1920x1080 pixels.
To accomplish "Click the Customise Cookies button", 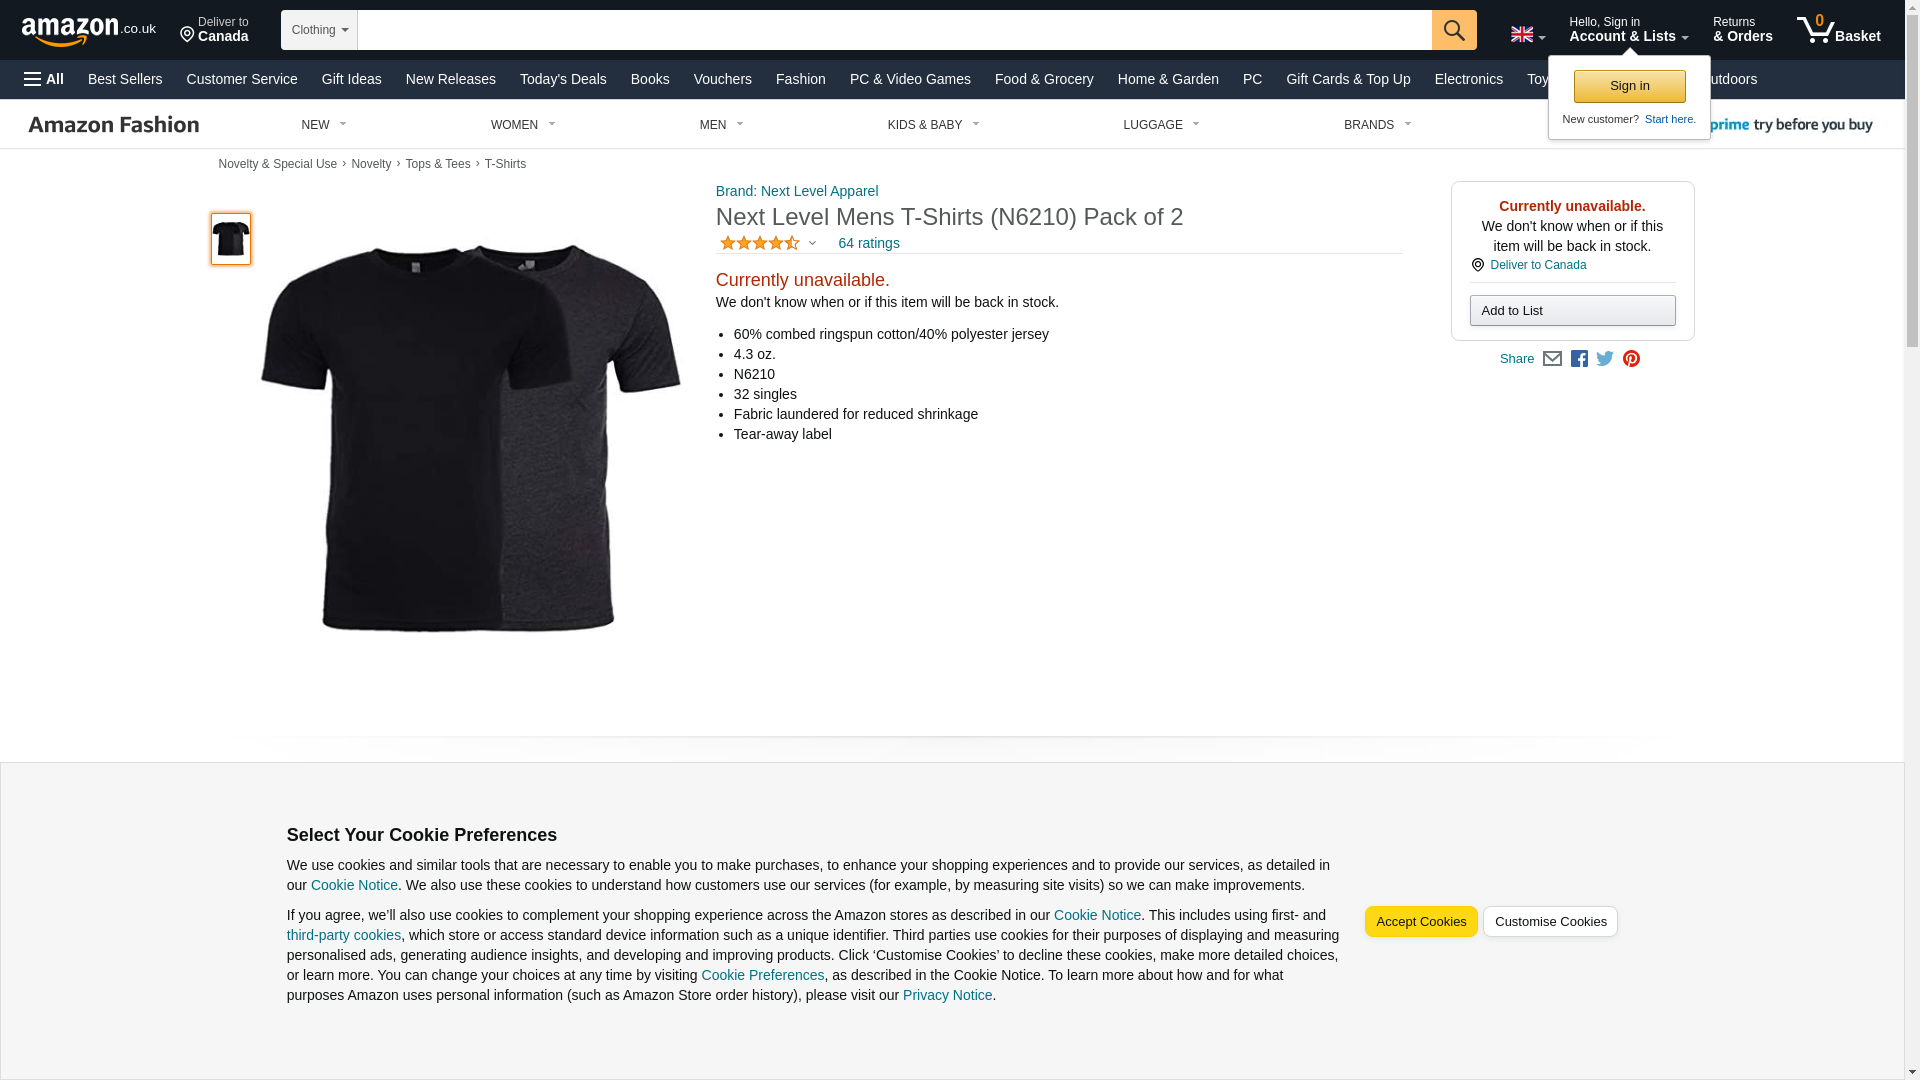I will coord(1549,921).
